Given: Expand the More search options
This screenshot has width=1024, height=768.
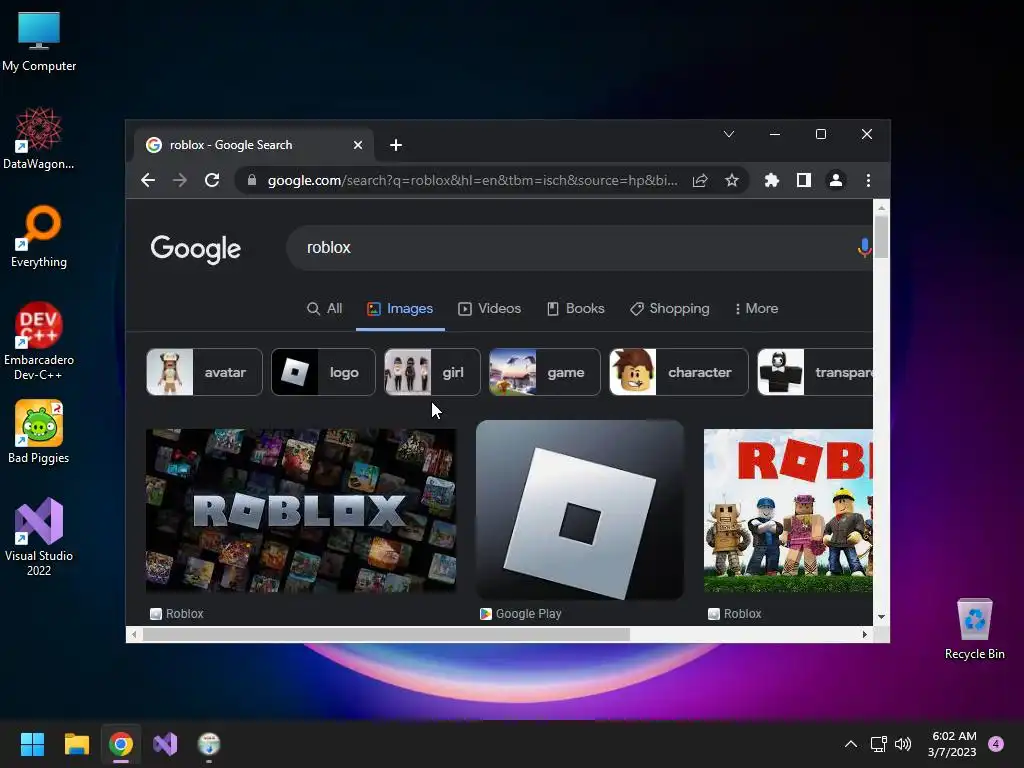Looking at the screenshot, I should pos(756,308).
